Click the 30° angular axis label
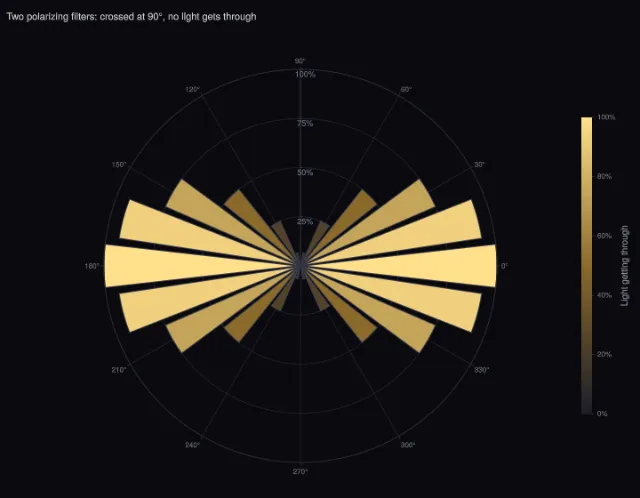The width and height of the screenshot is (640, 498). [x=480, y=165]
